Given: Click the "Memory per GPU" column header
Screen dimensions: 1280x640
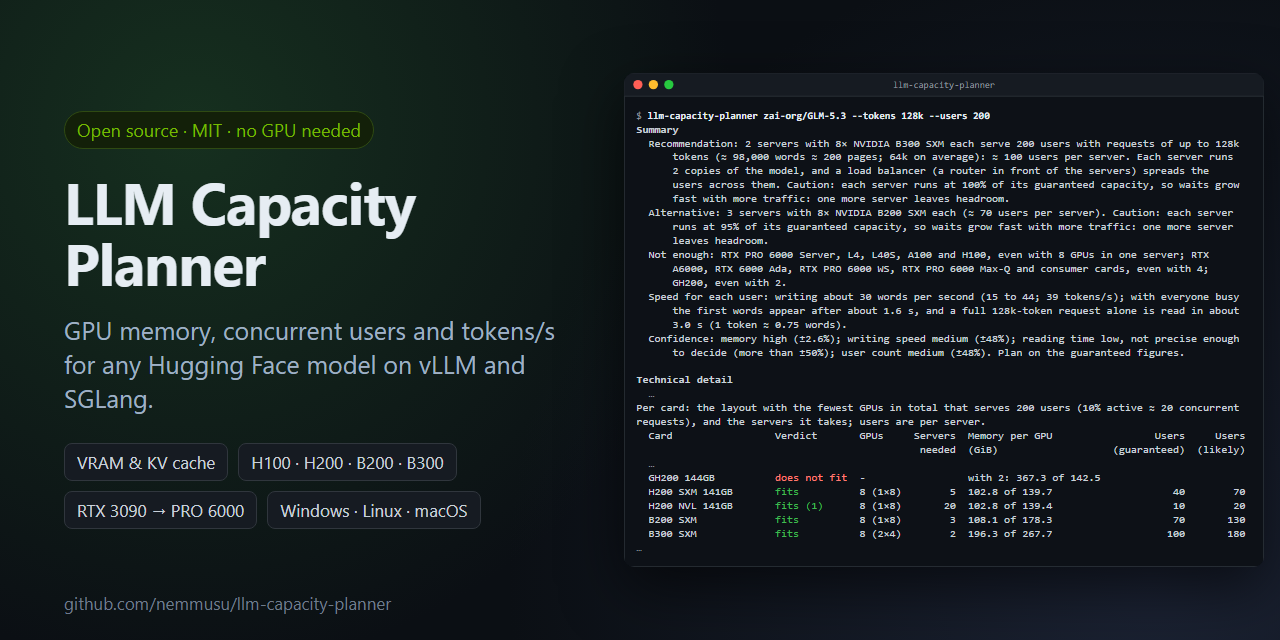Looking at the screenshot, I should [1010, 436].
